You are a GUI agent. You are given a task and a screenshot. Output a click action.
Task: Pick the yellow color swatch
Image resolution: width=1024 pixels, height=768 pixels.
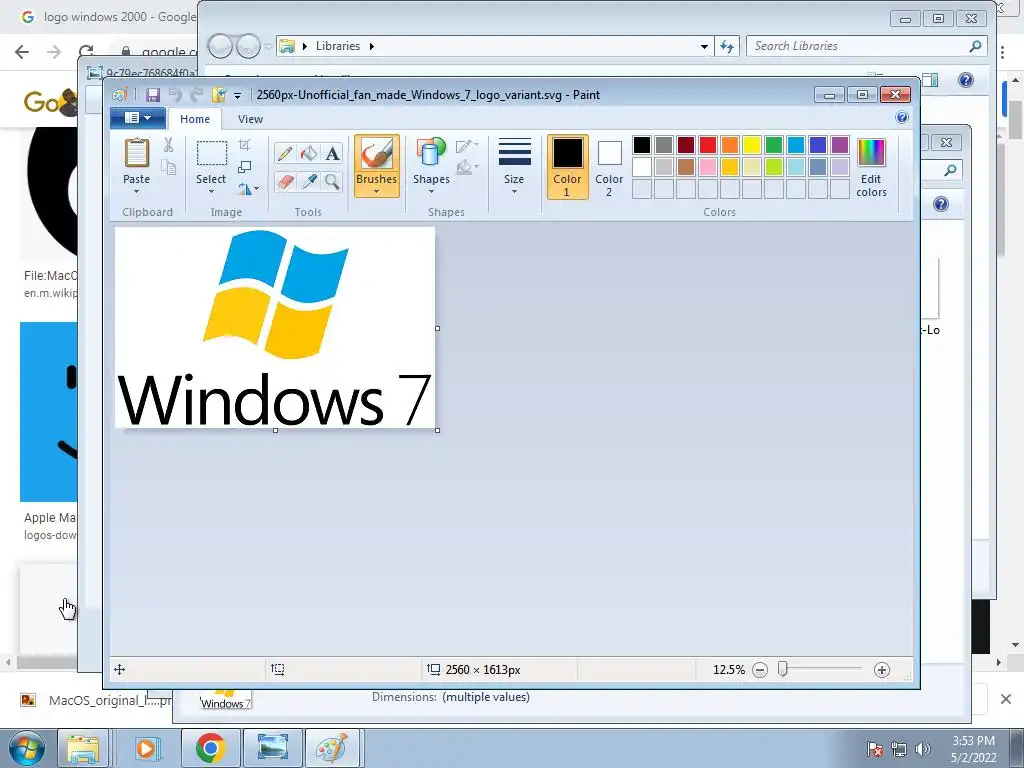[752, 145]
